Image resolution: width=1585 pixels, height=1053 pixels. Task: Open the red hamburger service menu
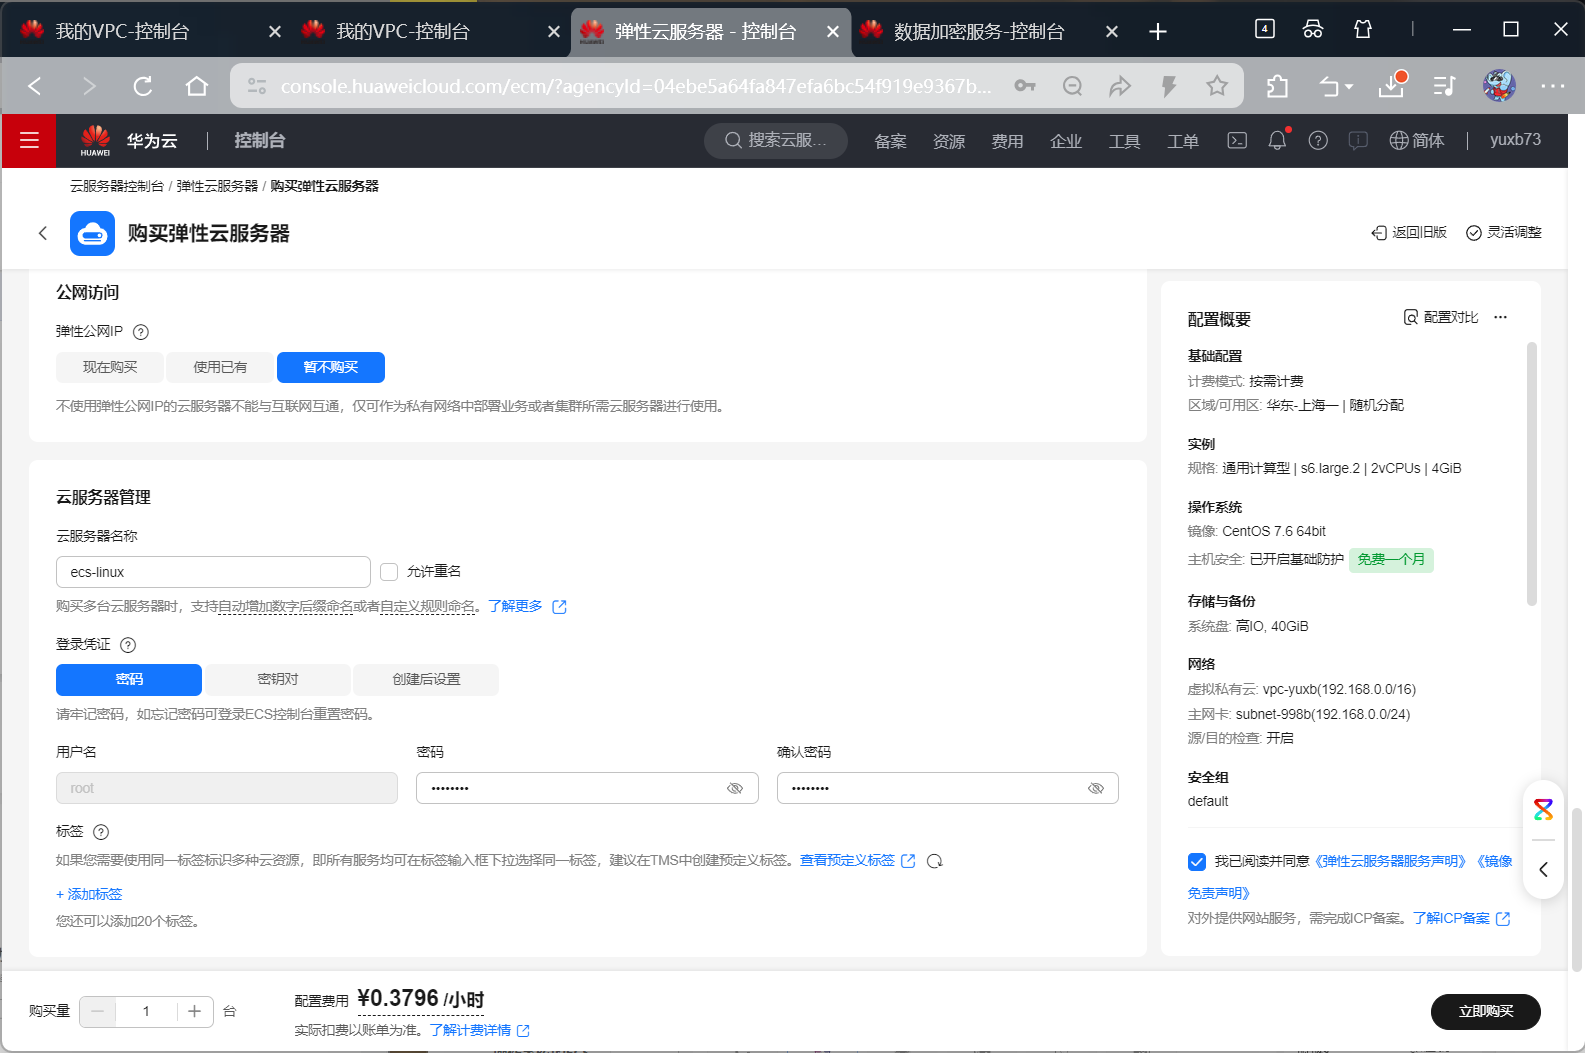(29, 141)
